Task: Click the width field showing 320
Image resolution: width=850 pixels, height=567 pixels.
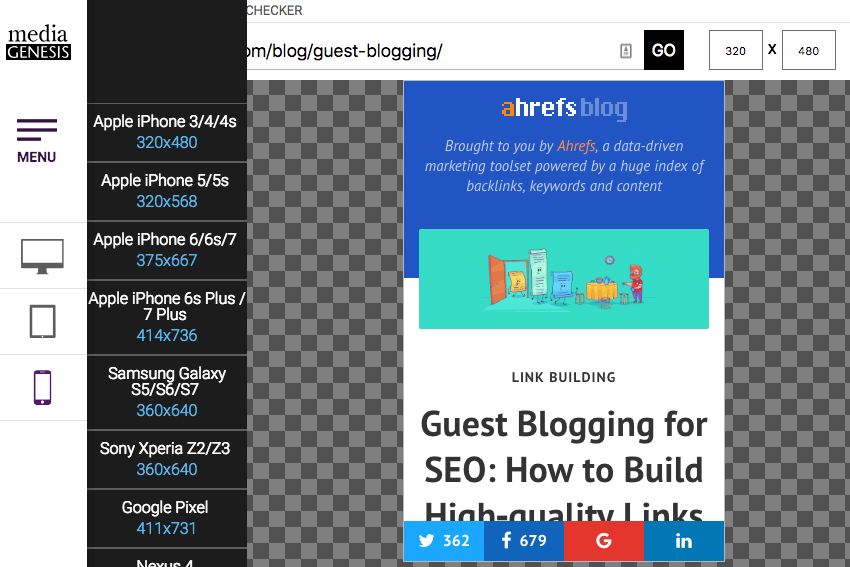Action: tap(736, 50)
